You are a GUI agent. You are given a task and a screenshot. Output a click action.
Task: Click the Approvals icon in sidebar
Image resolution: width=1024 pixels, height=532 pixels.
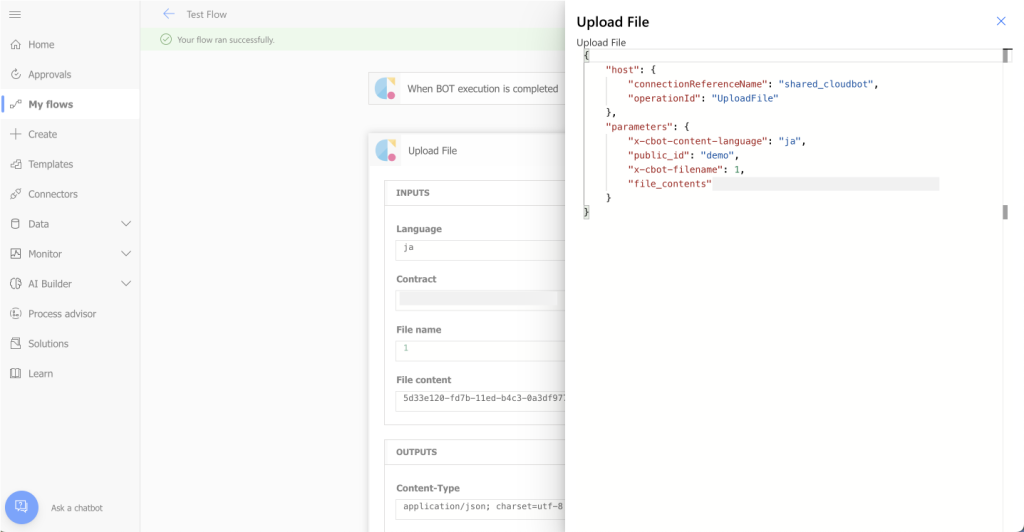tap(16, 74)
